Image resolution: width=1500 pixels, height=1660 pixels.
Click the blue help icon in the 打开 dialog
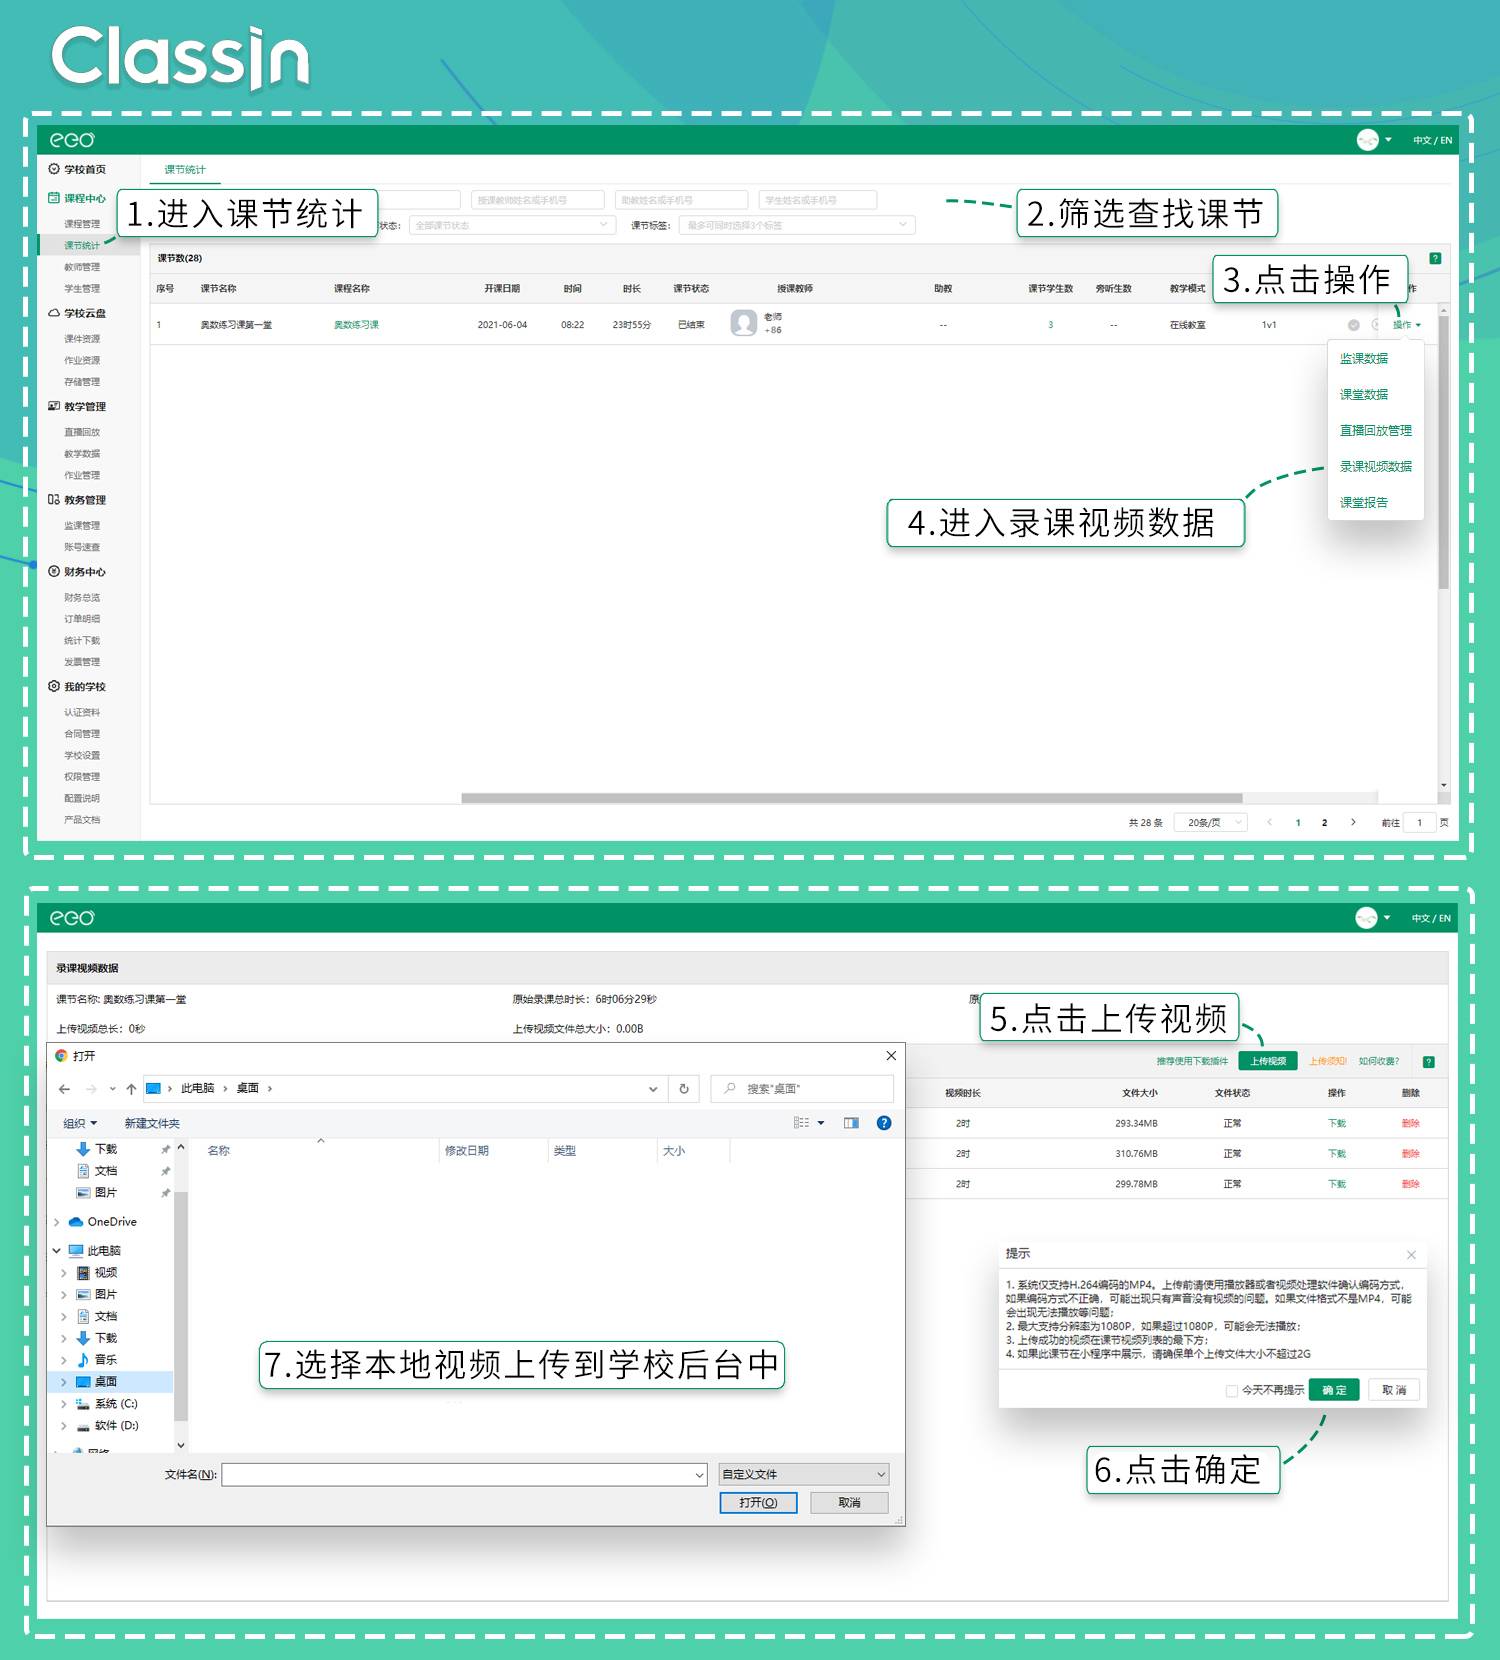click(884, 1123)
